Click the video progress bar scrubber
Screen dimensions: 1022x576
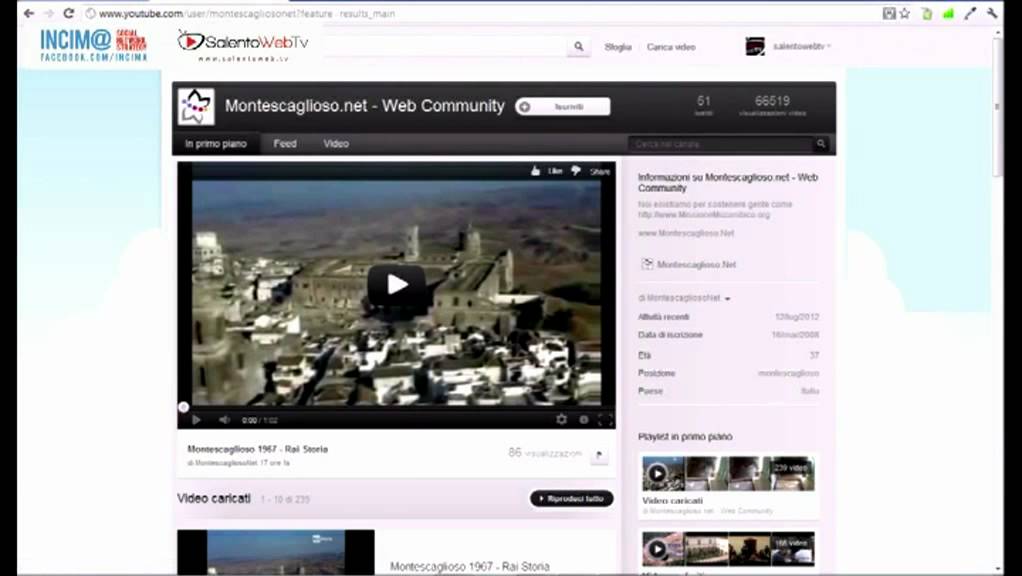point(183,407)
